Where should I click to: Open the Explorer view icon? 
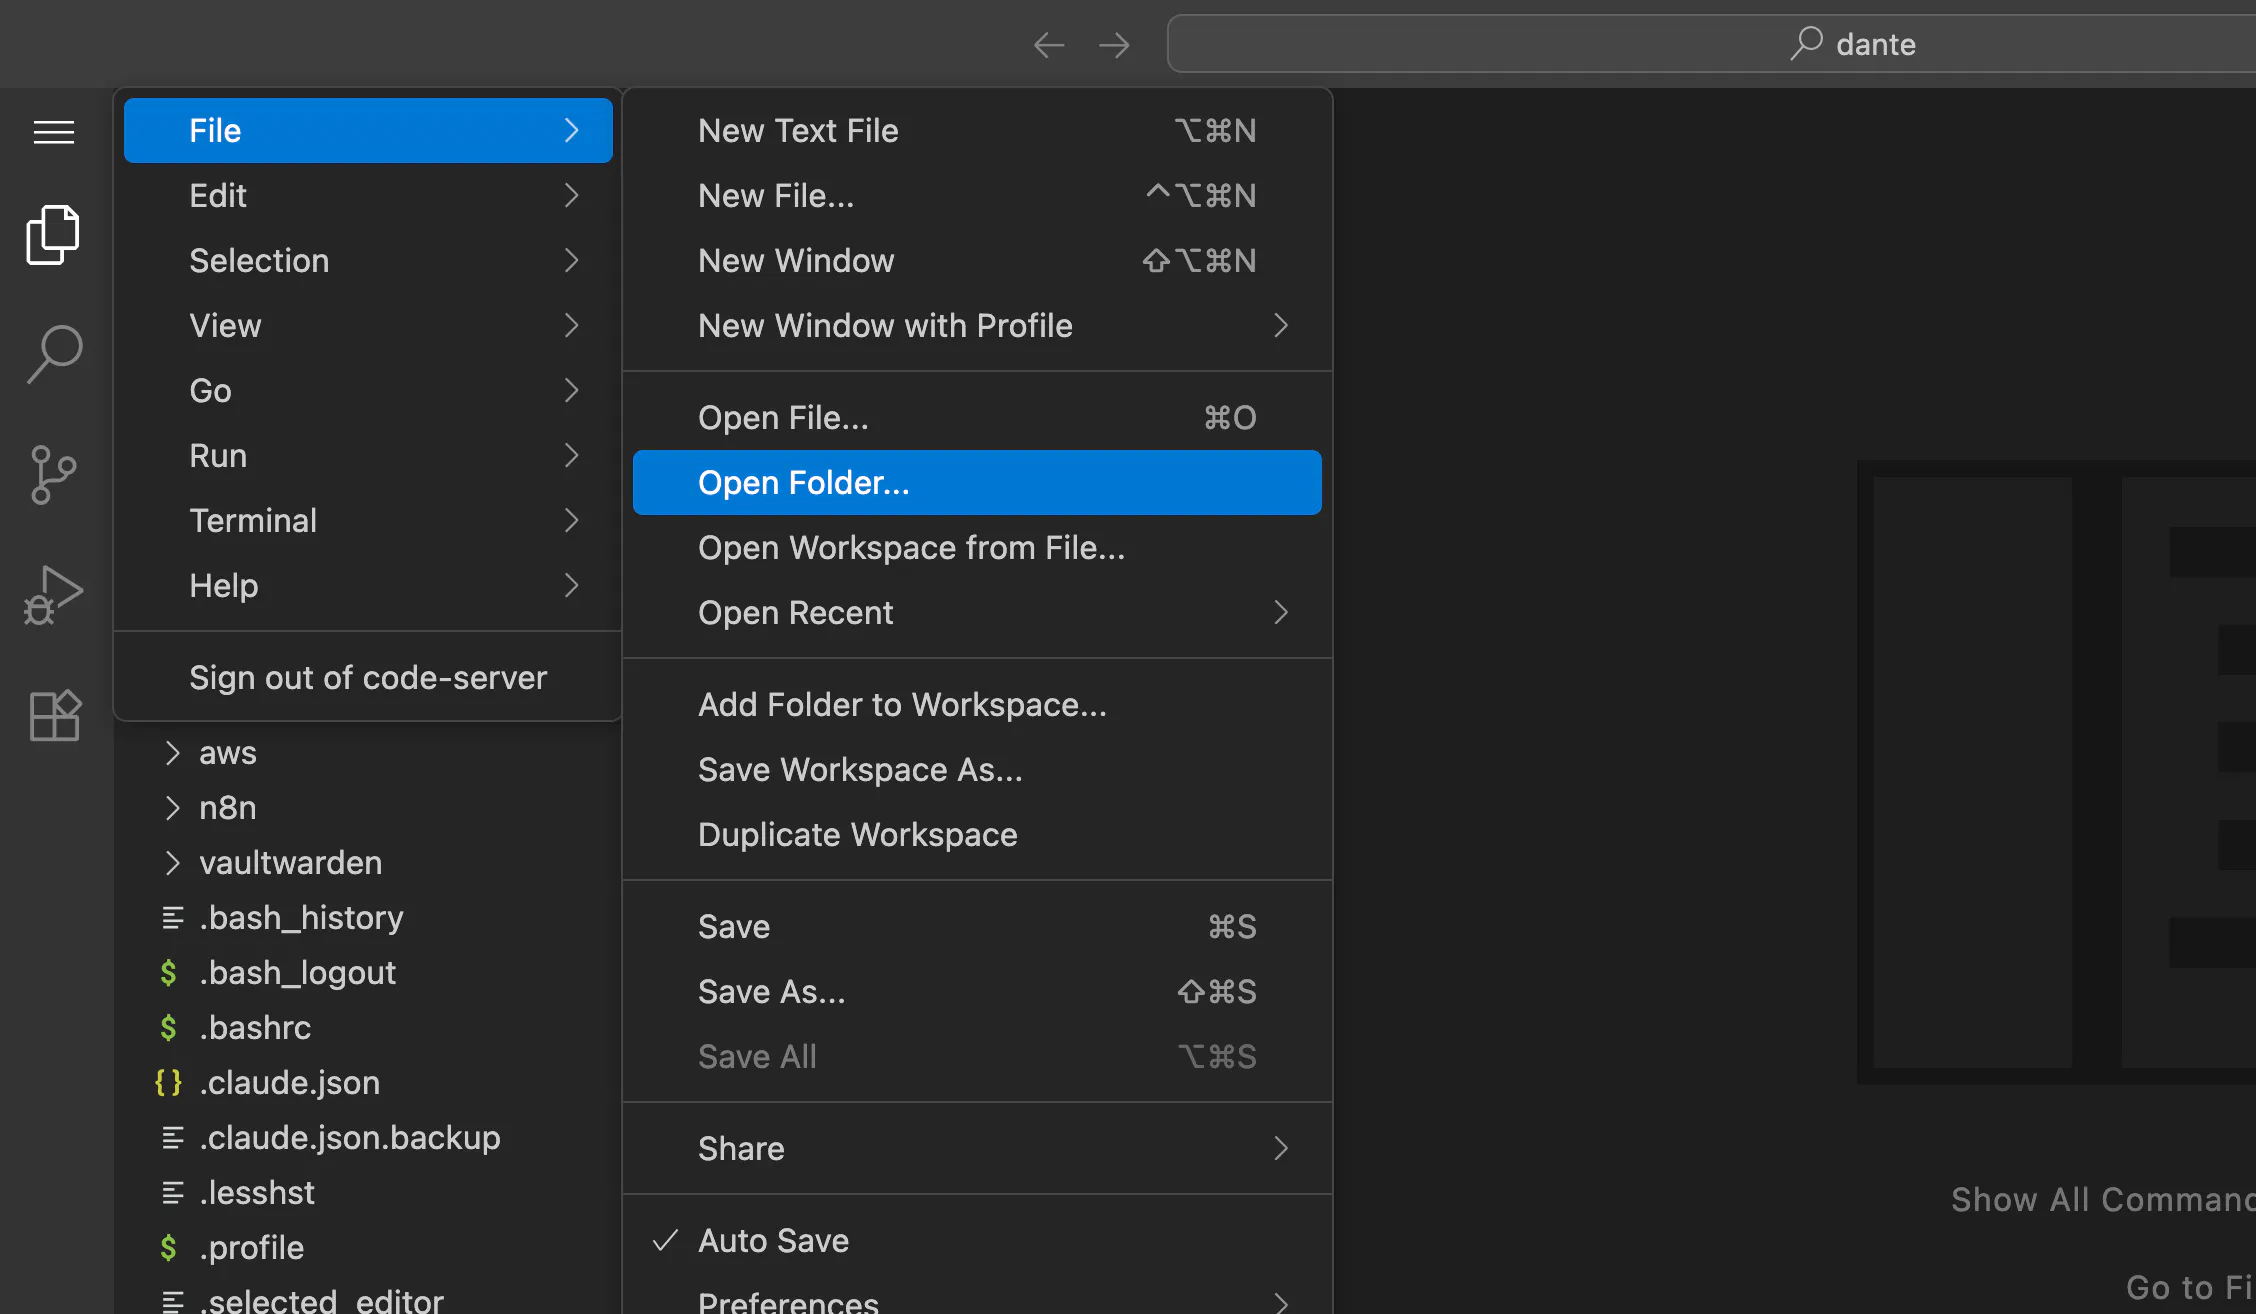pyautogui.click(x=54, y=236)
